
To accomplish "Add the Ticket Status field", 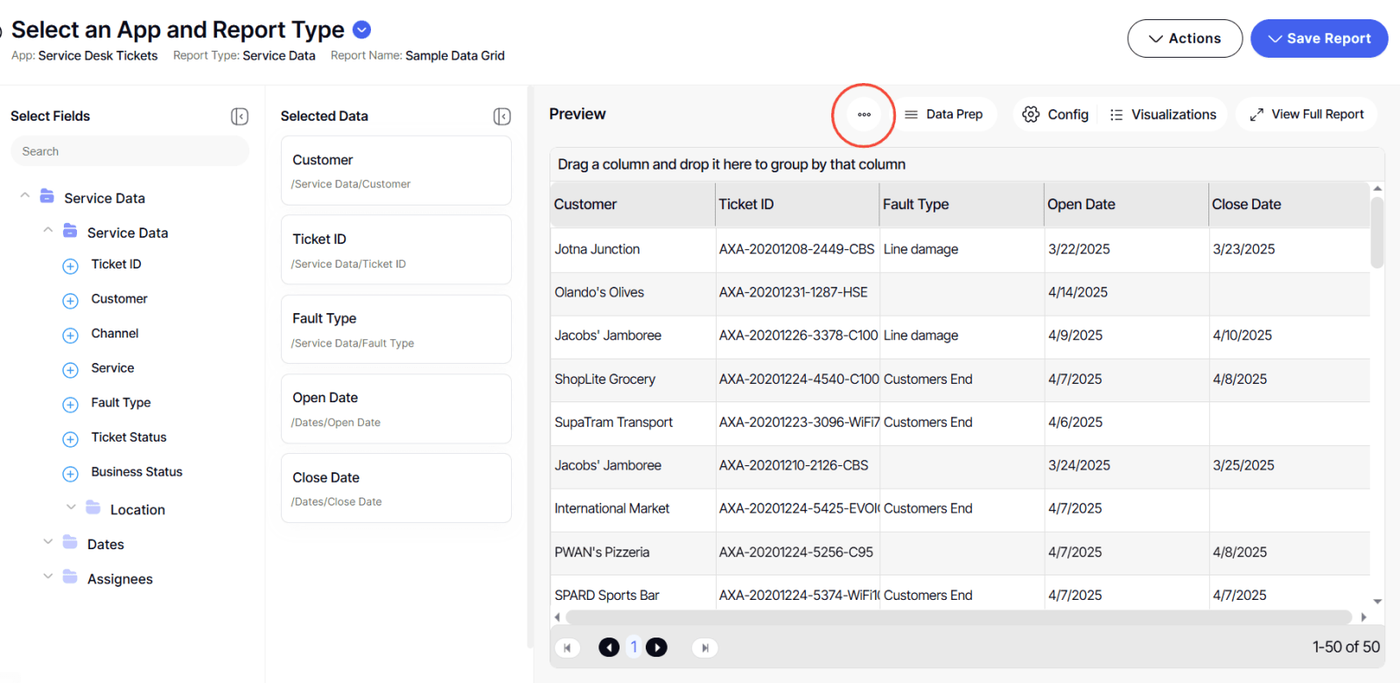I will pos(70,439).
